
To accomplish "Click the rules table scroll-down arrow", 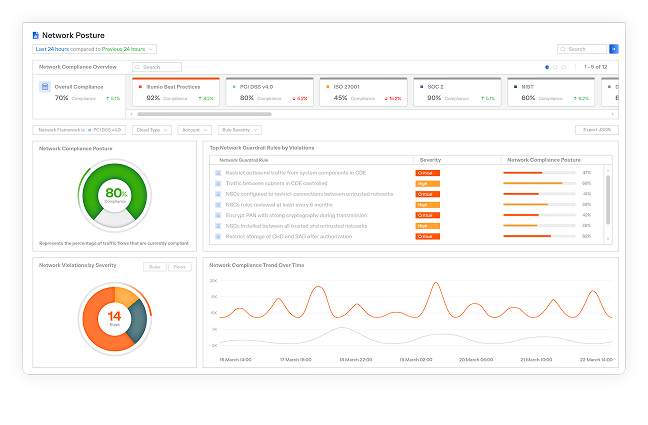I will pos(608,239).
